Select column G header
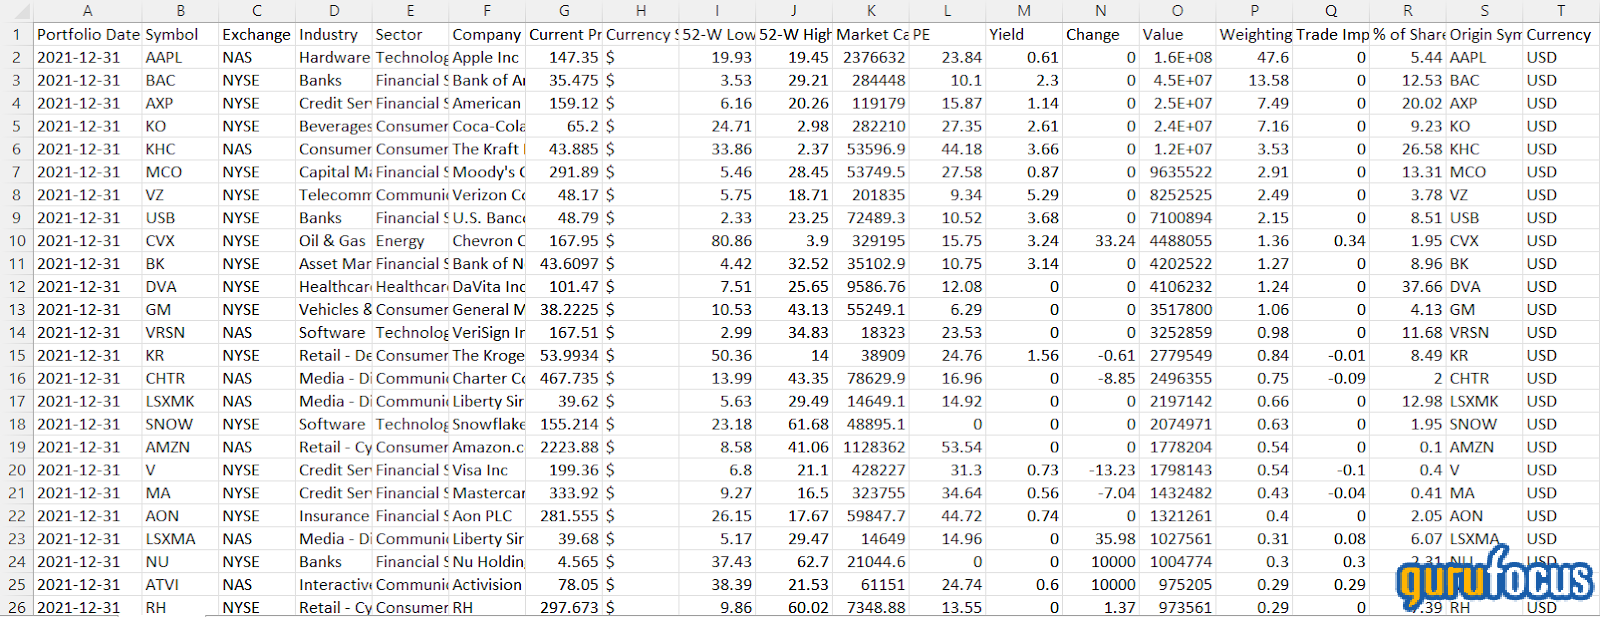Viewport: 1600px width, 617px height. (x=565, y=11)
